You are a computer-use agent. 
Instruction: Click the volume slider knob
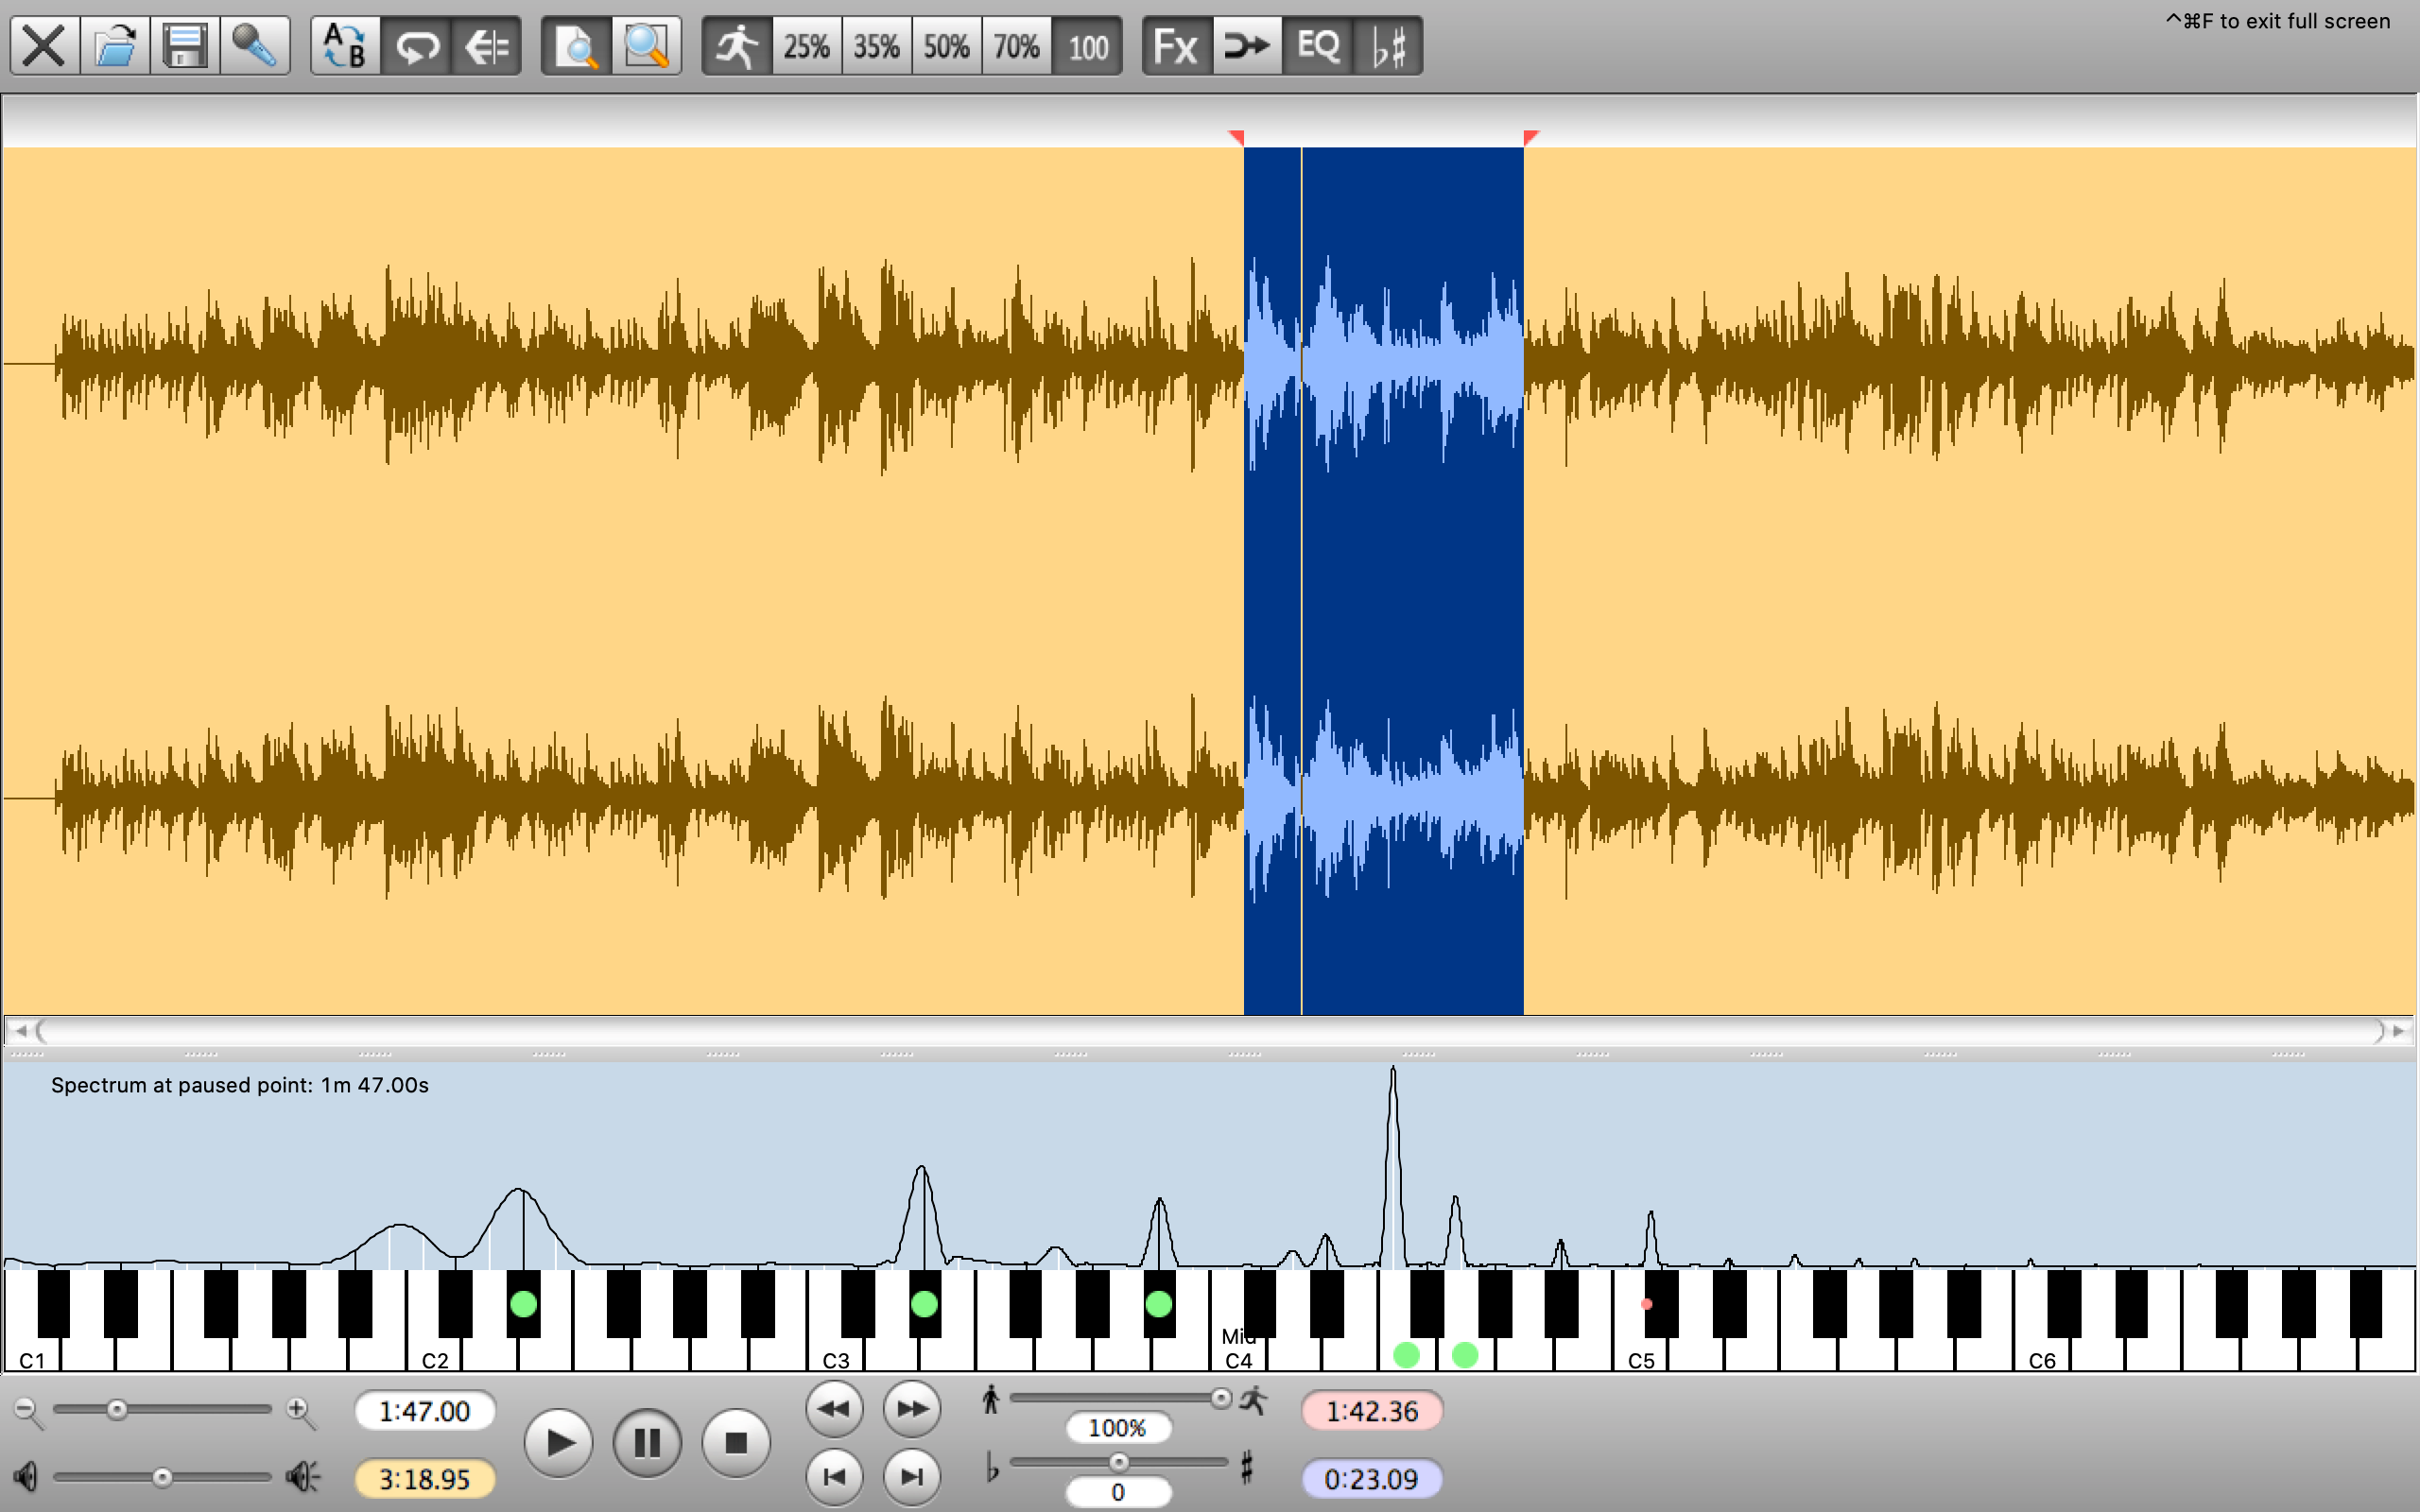click(162, 1477)
